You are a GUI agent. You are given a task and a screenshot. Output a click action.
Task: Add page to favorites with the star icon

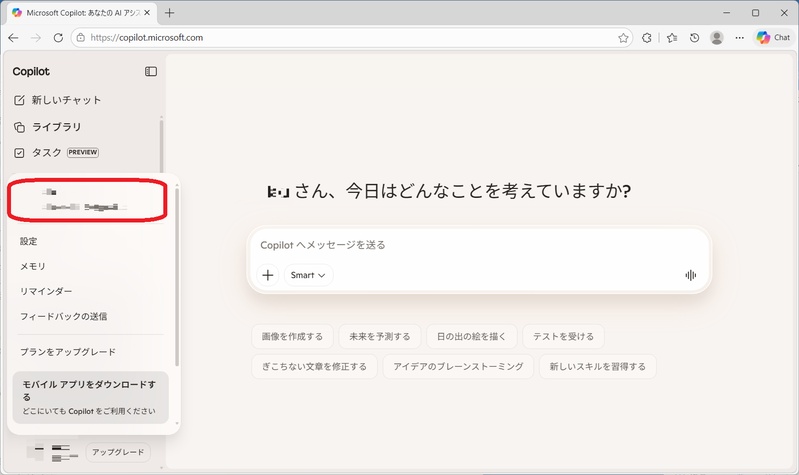click(x=623, y=38)
